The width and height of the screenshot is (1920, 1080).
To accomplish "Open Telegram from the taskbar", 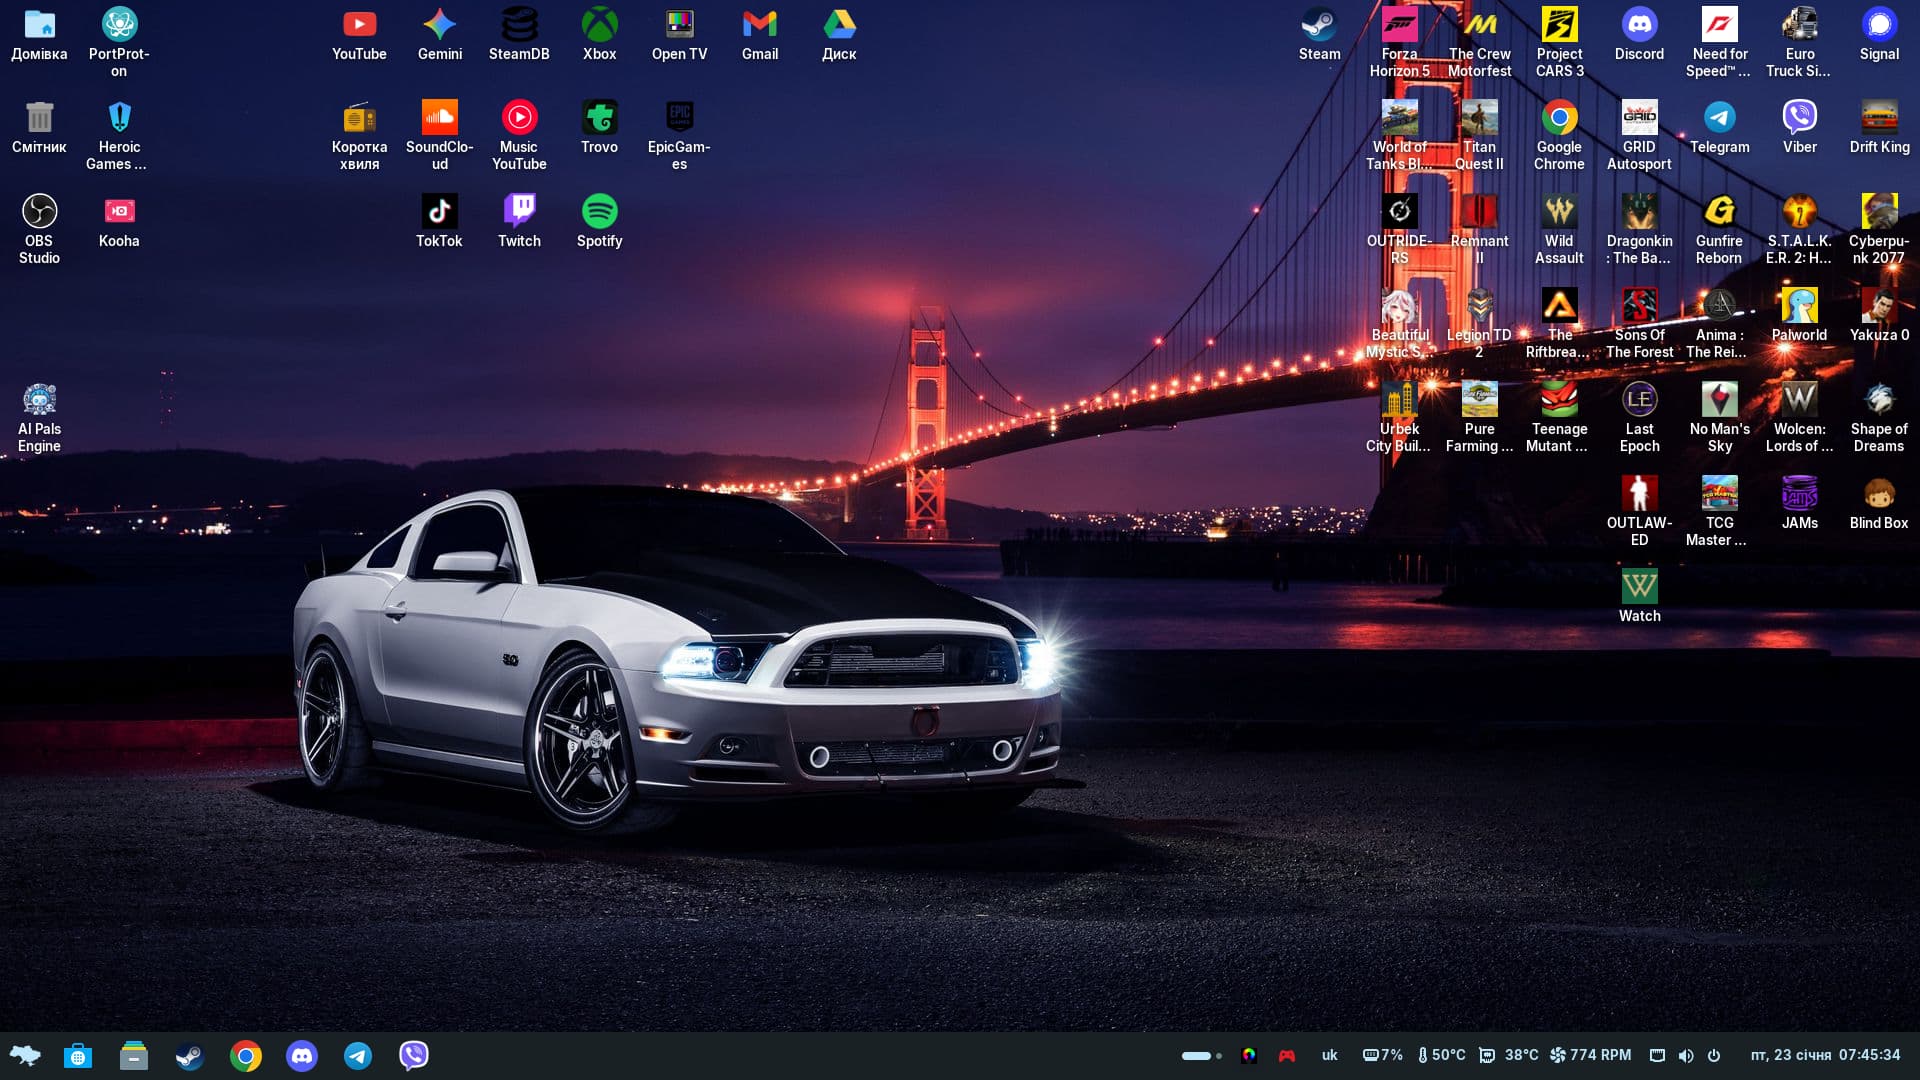I will pos(357,1056).
